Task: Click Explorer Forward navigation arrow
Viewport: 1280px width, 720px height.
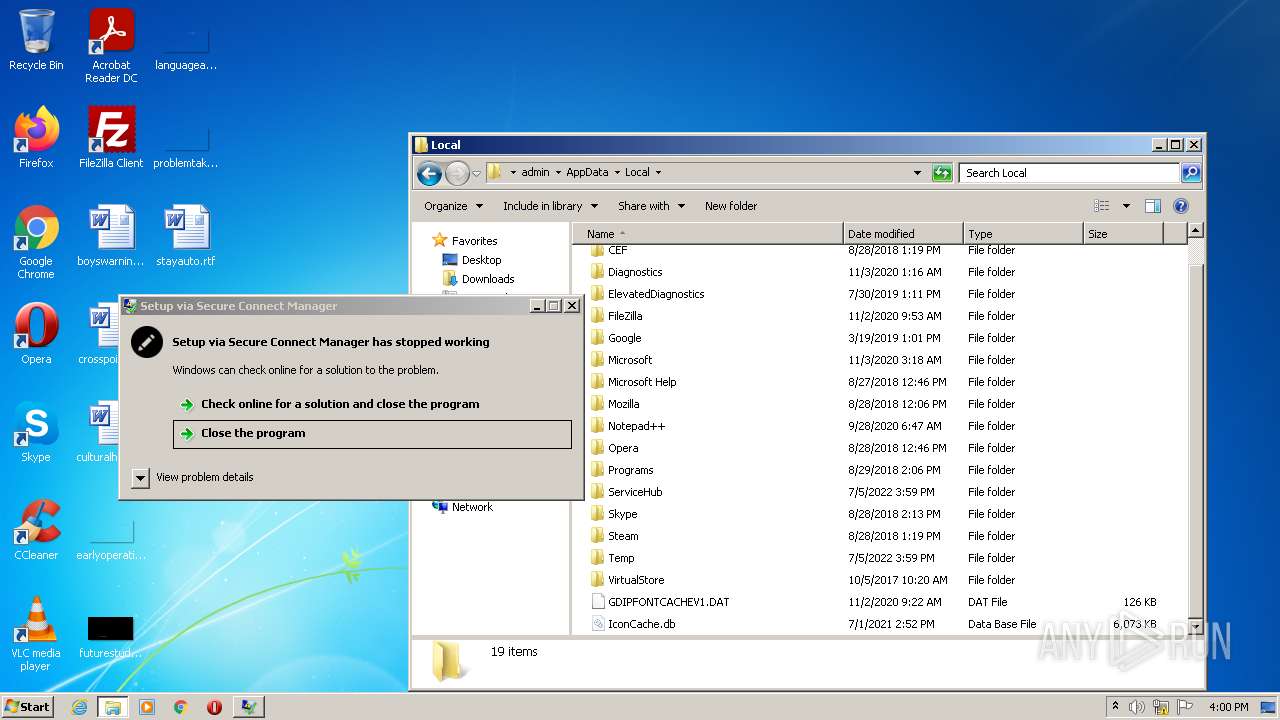Action: (457, 173)
